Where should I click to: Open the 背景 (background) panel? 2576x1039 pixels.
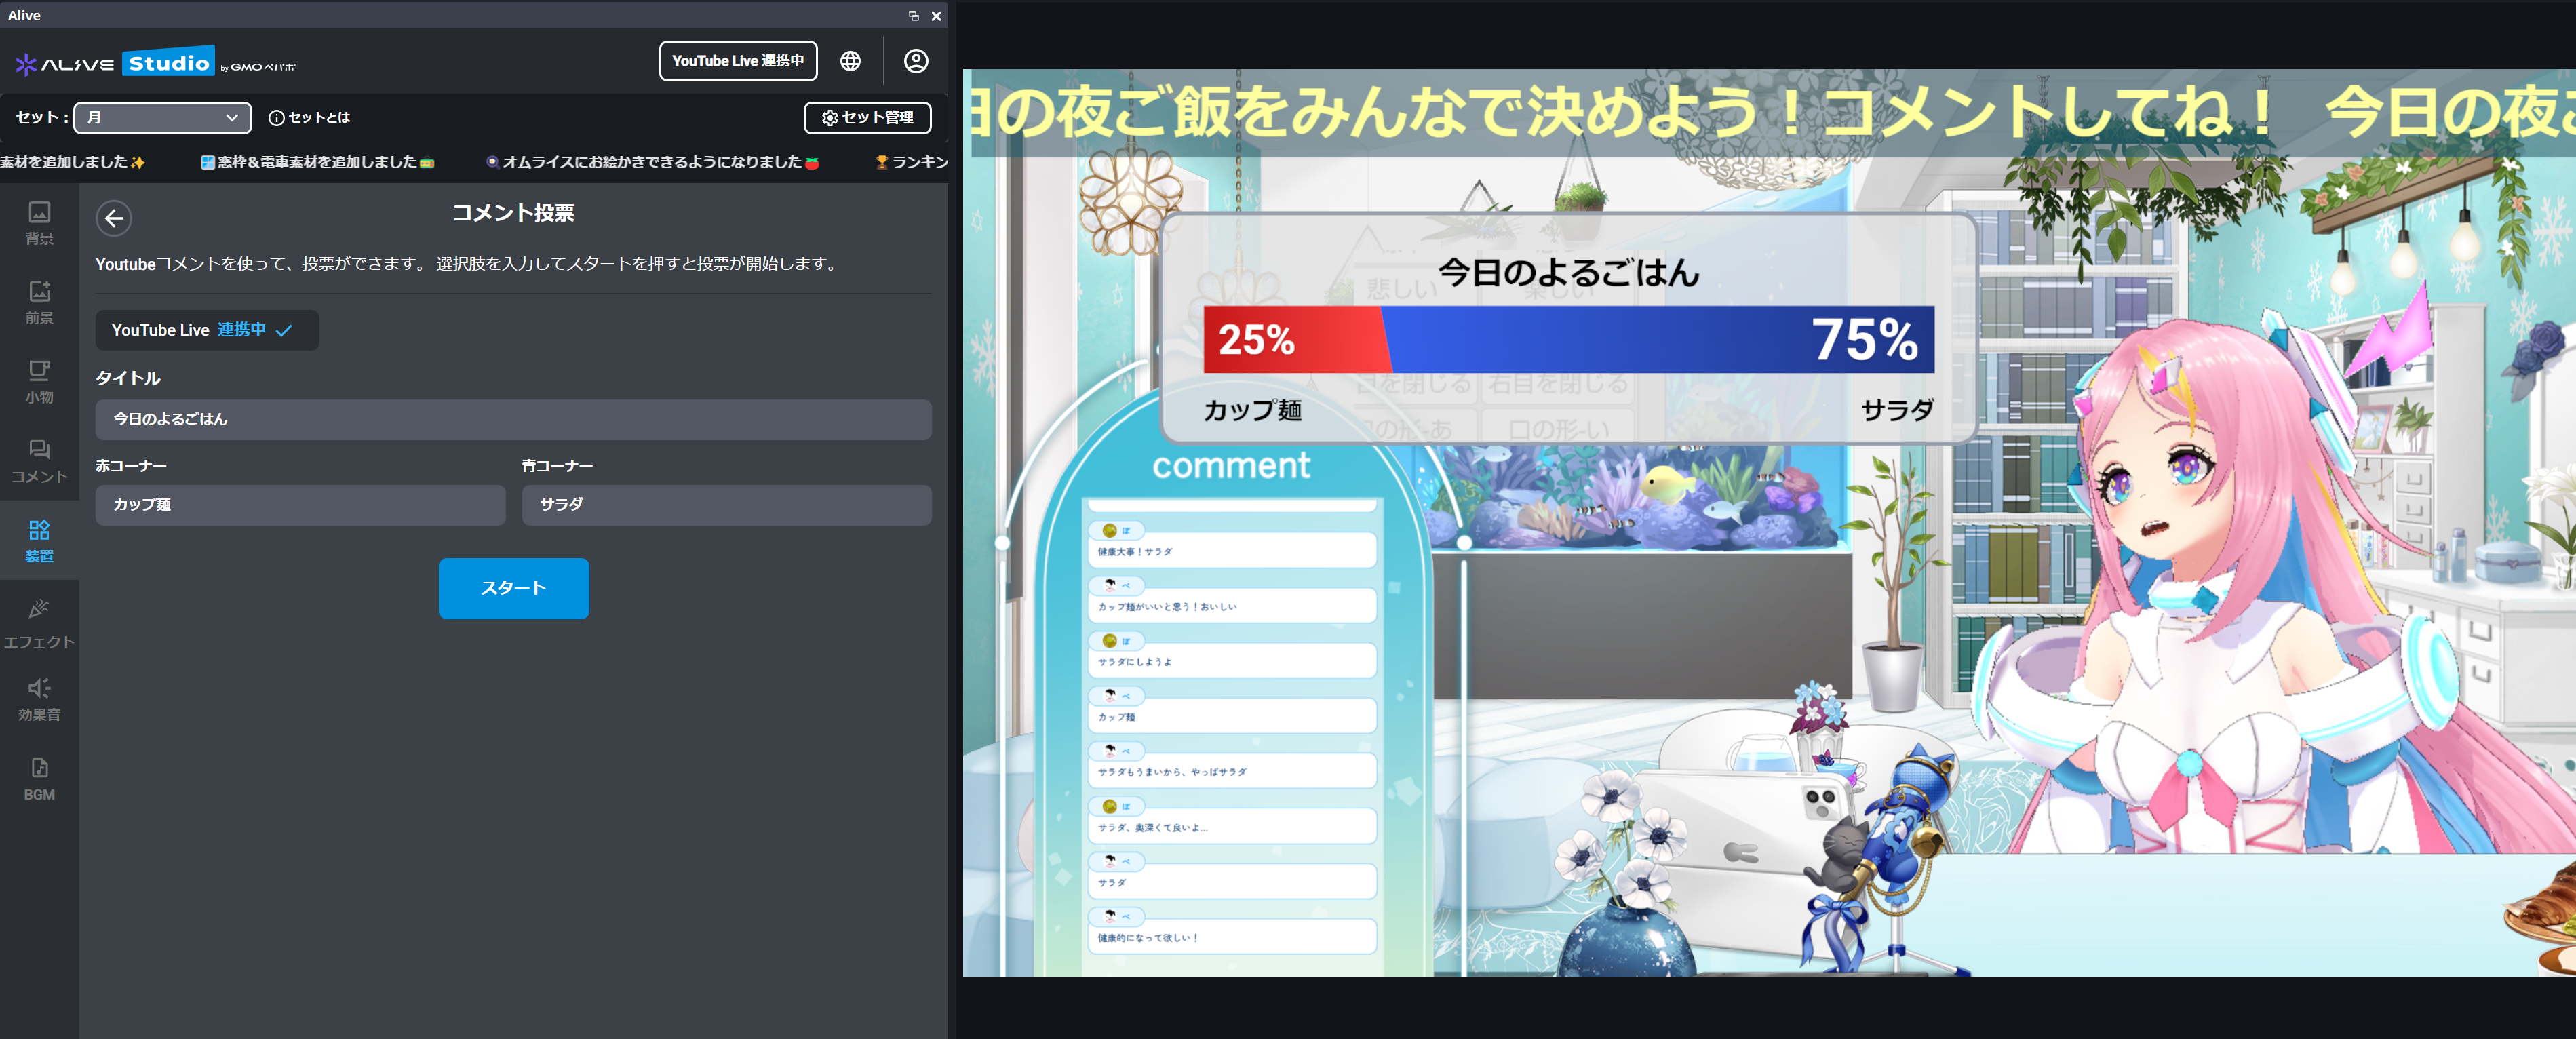(39, 222)
